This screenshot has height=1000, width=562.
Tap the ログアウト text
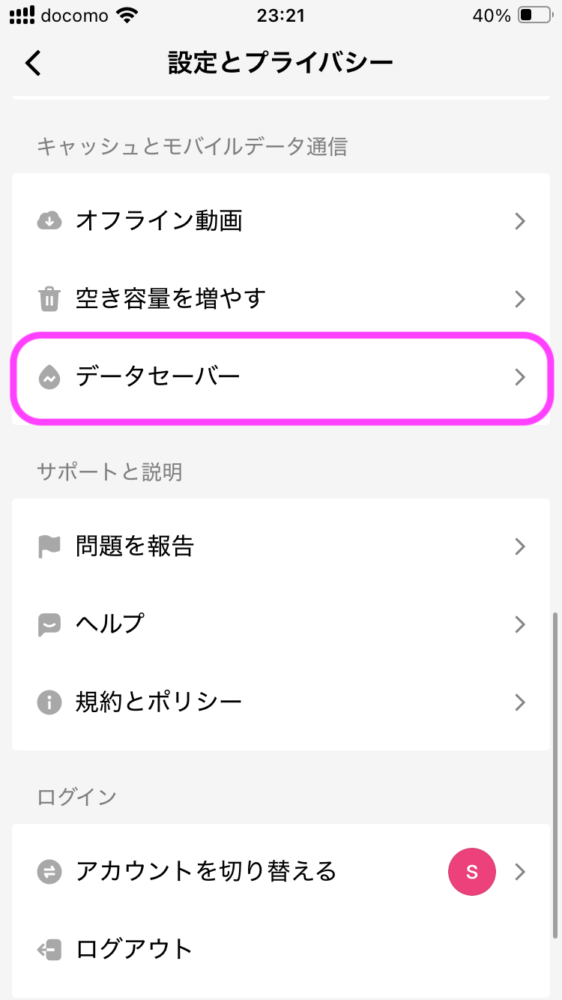coord(134,950)
